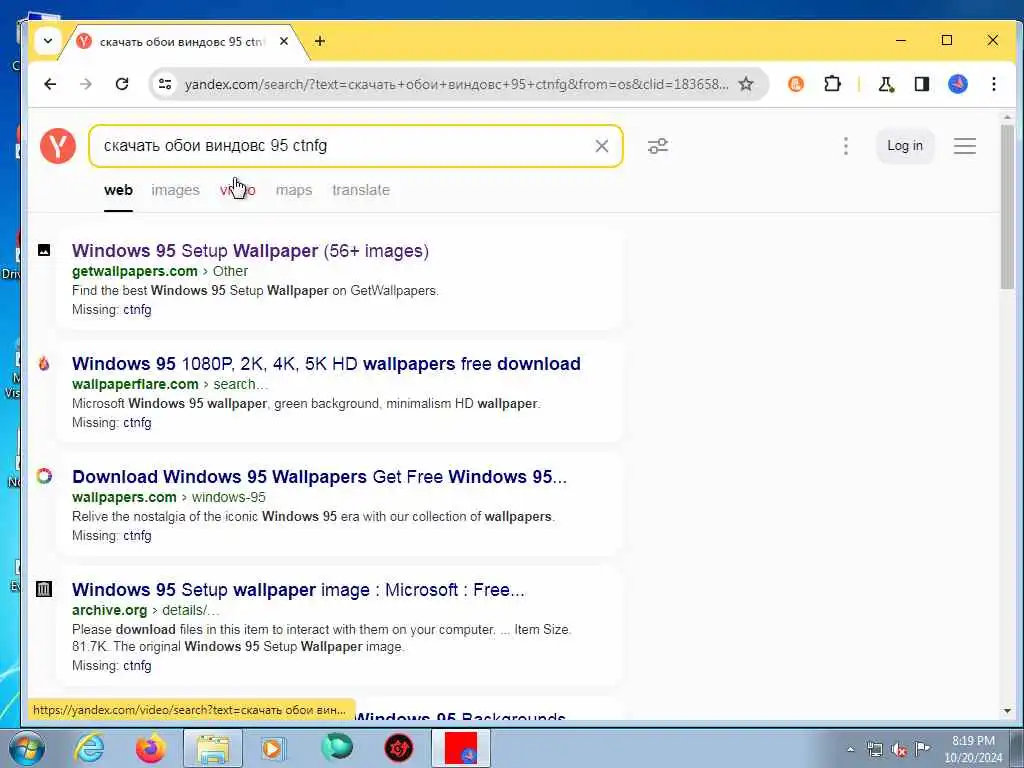Launch Firefox from the taskbar
This screenshot has width=1024, height=768.
(150, 748)
